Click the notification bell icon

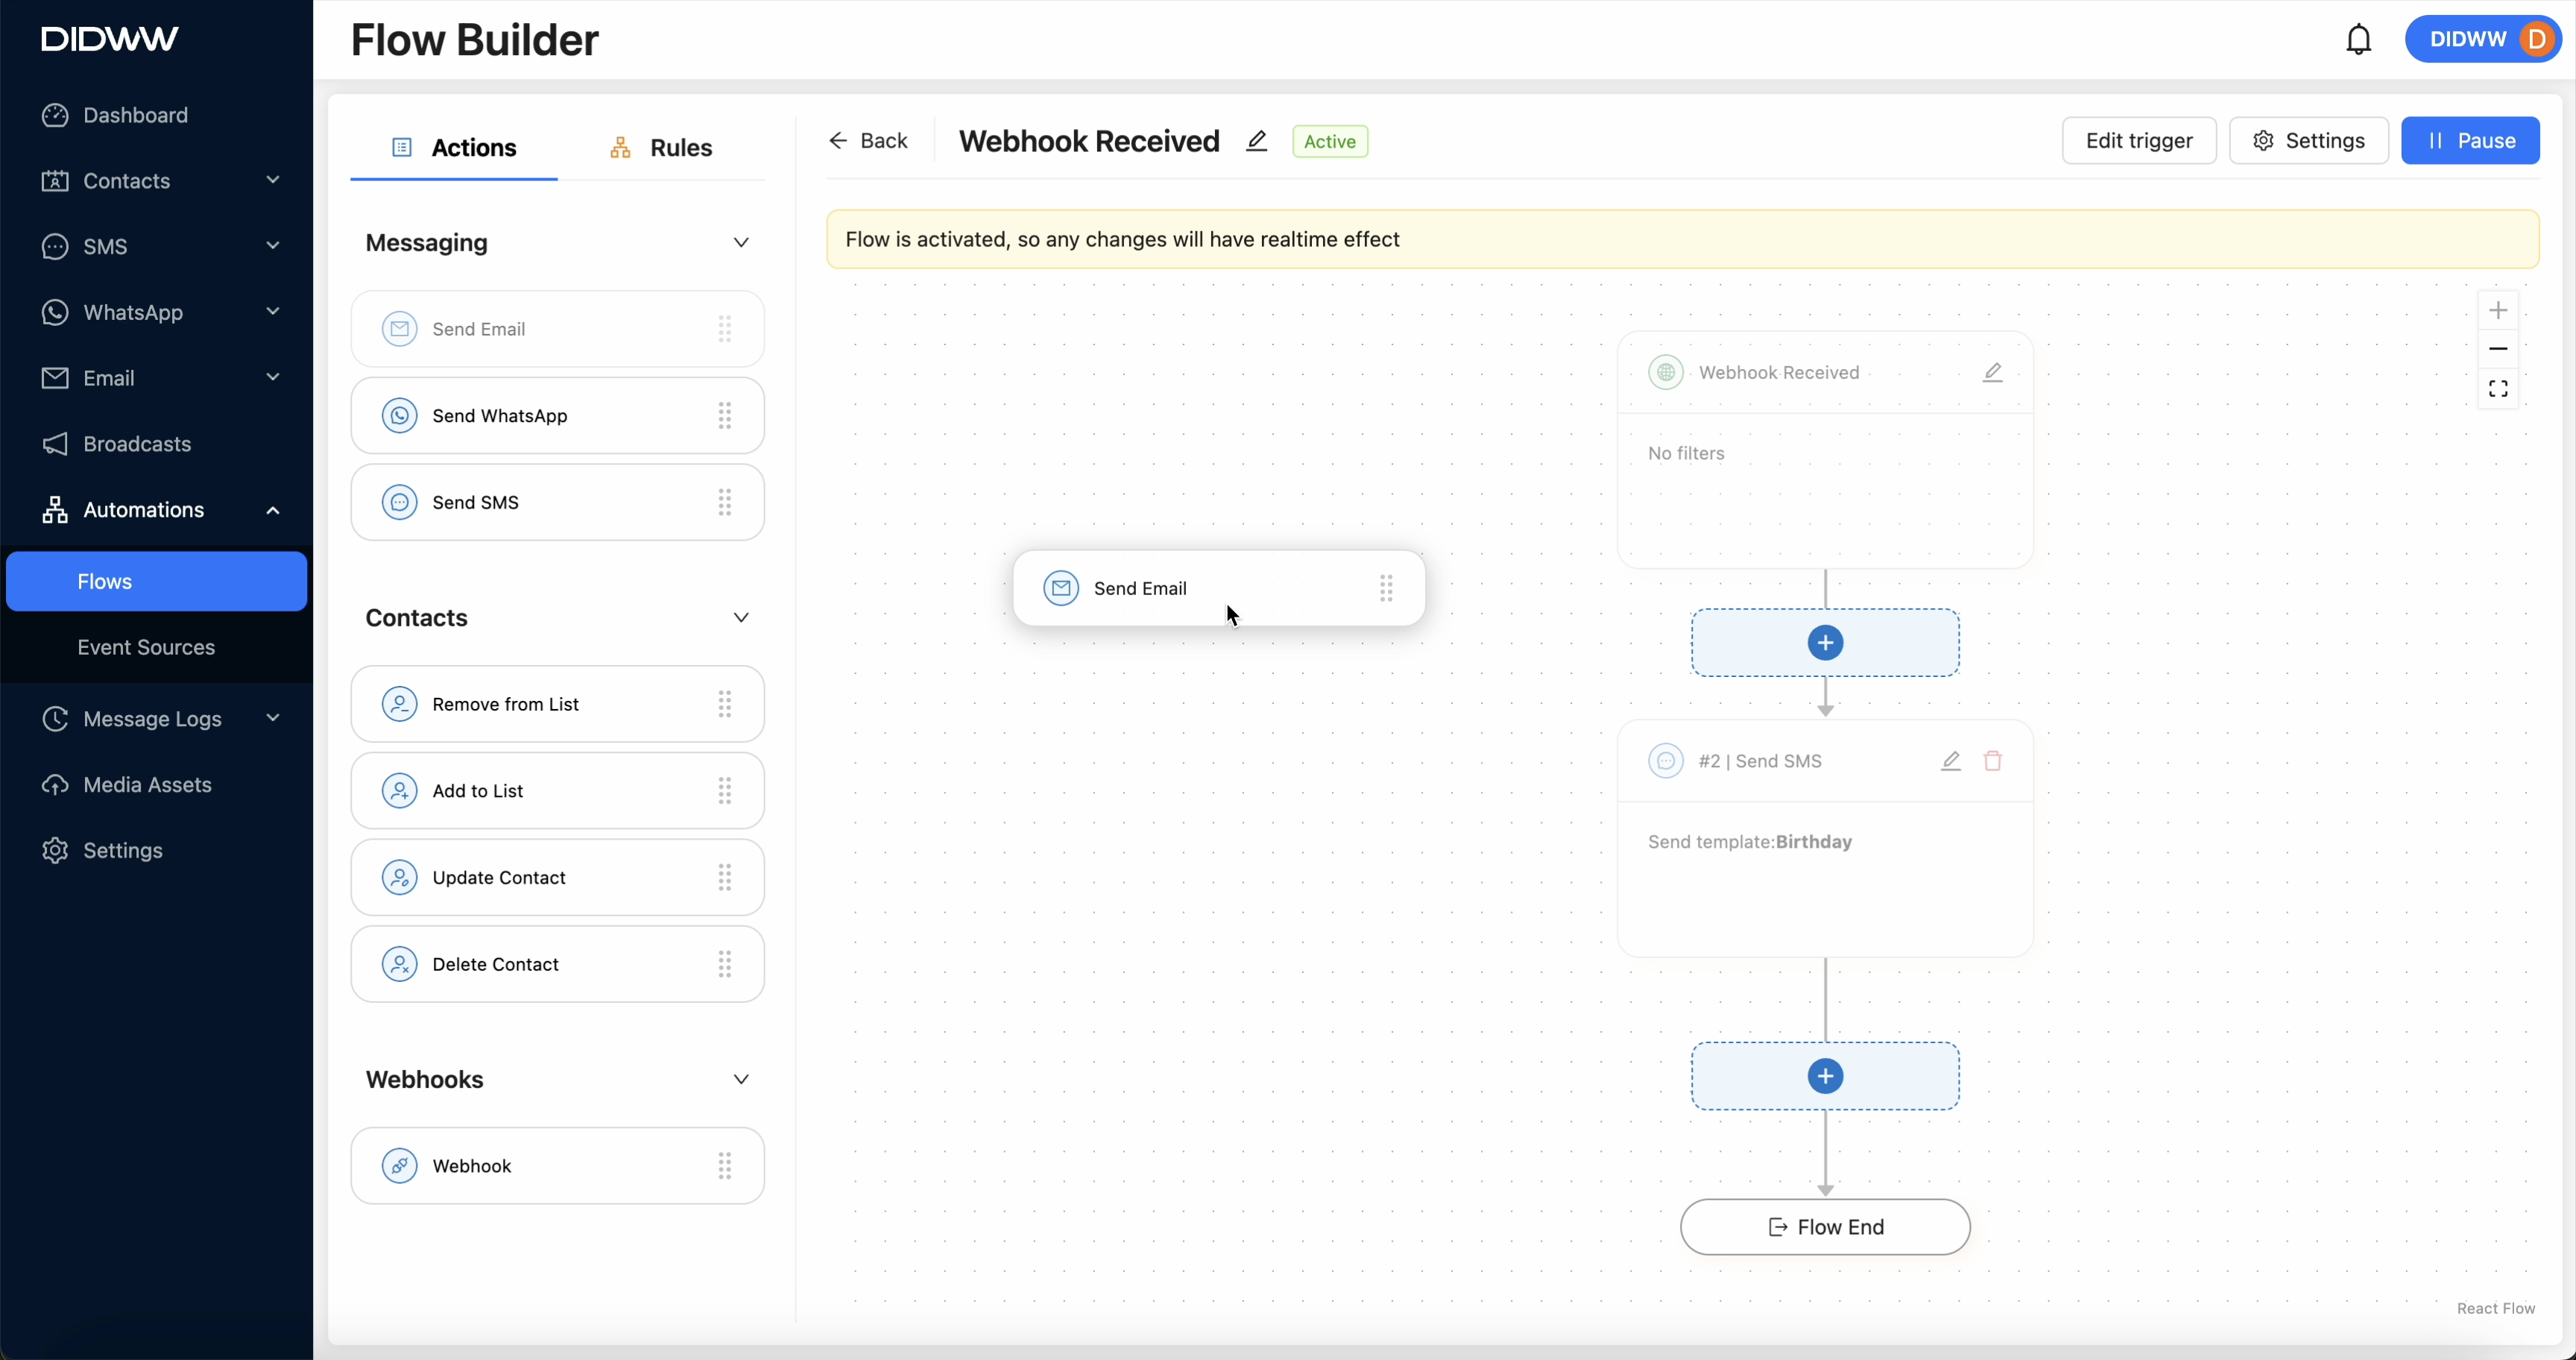[x=2358, y=40]
